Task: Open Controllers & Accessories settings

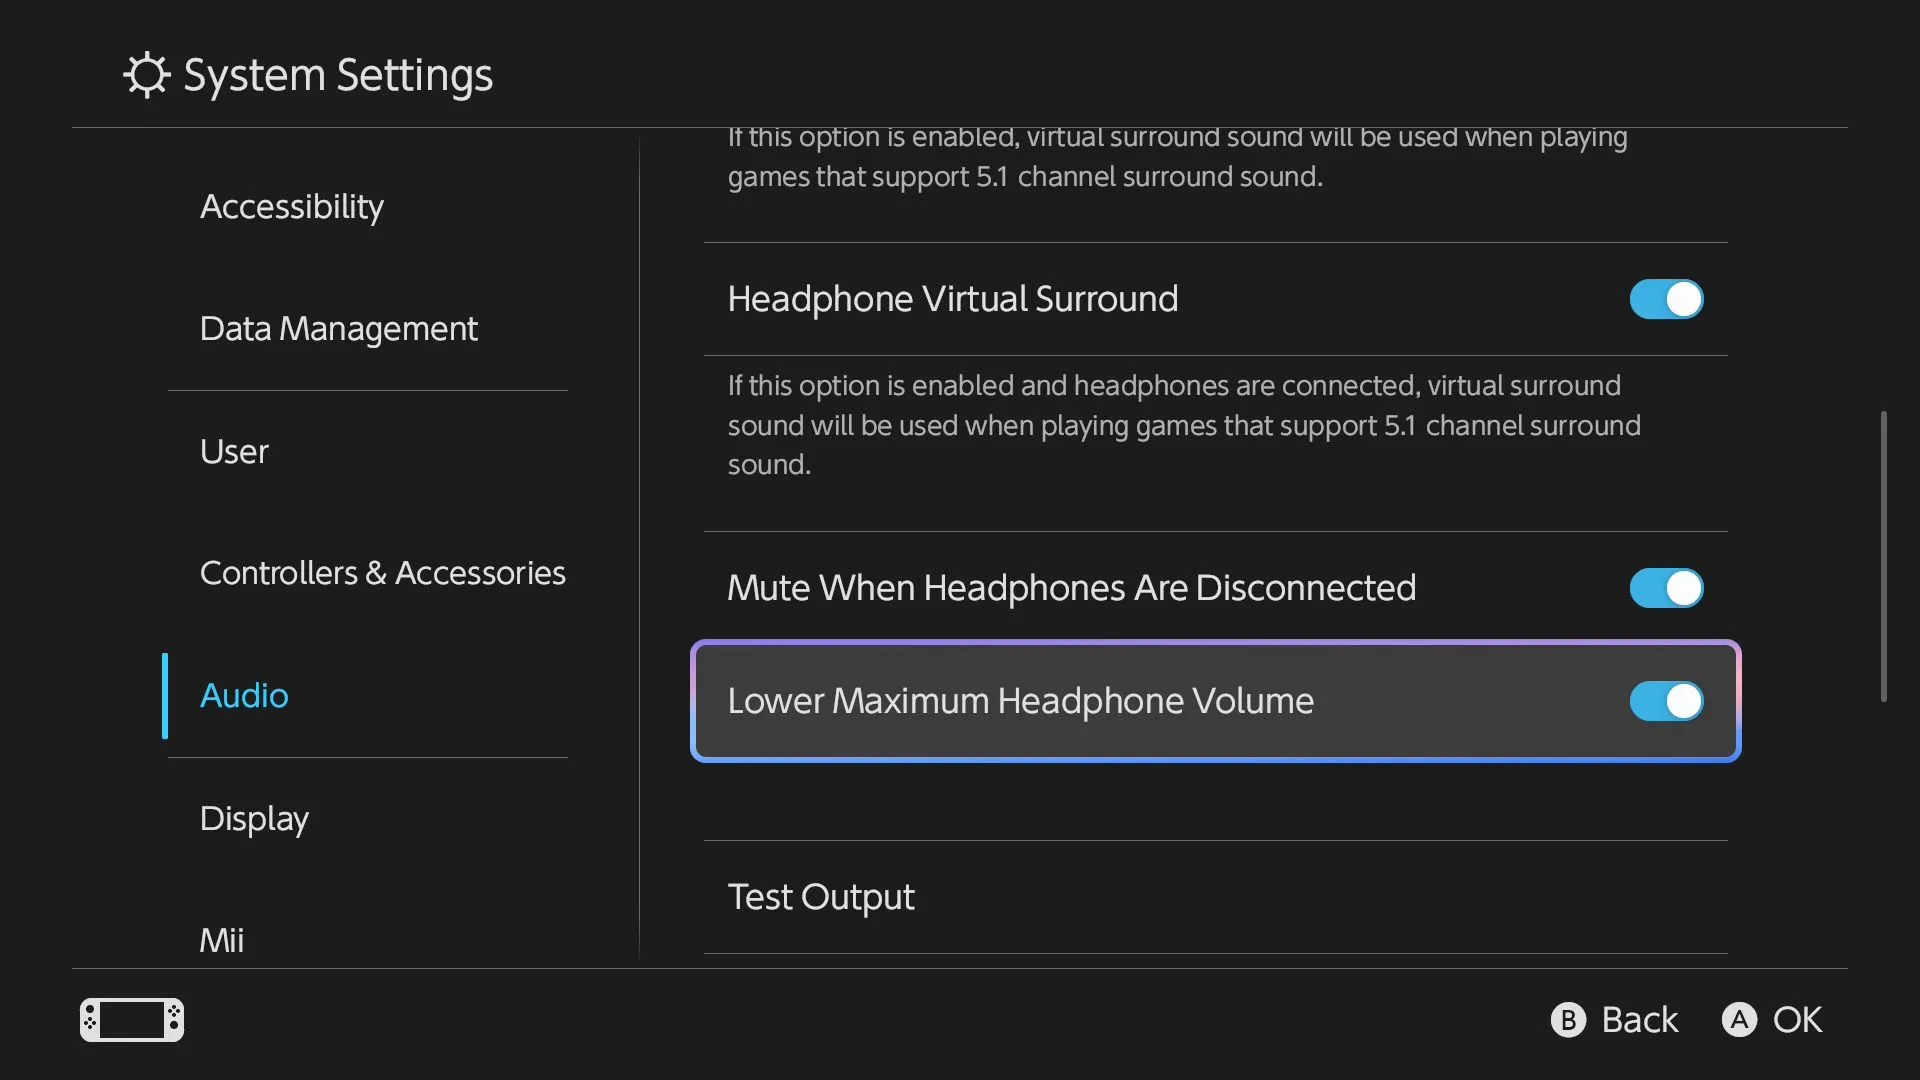Action: coord(383,573)
